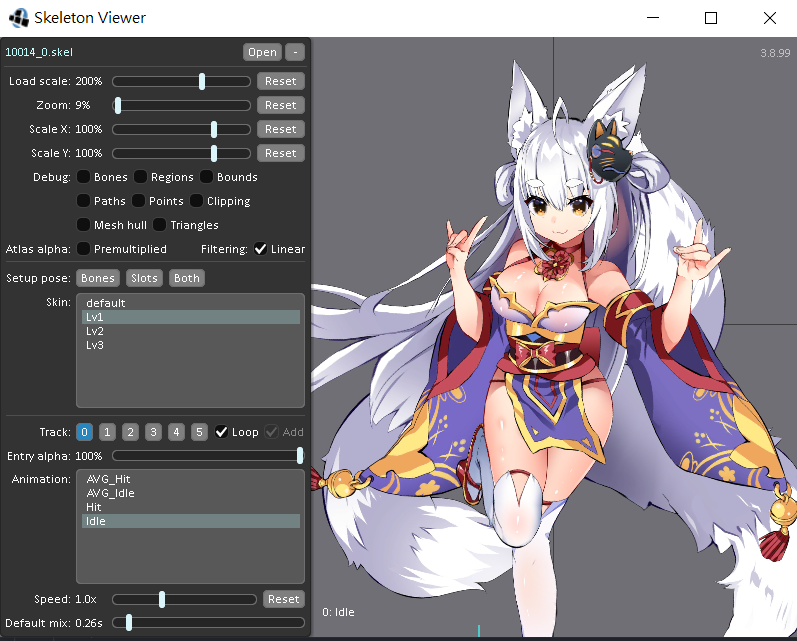Image resolution: width=797 pixels, height=641 pixels.
Task: Enable Premultiplied atlas alpha
Action: [83, 249]
